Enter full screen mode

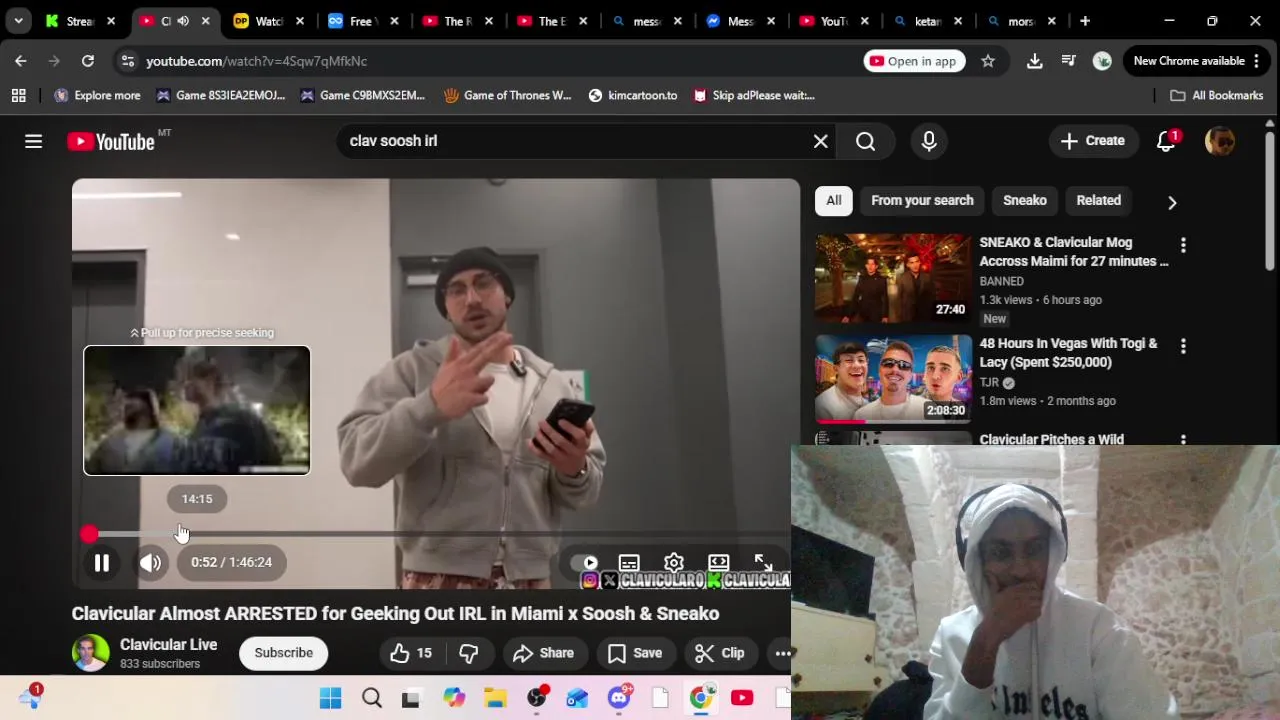pyautogui.click(x=763, y=563)
